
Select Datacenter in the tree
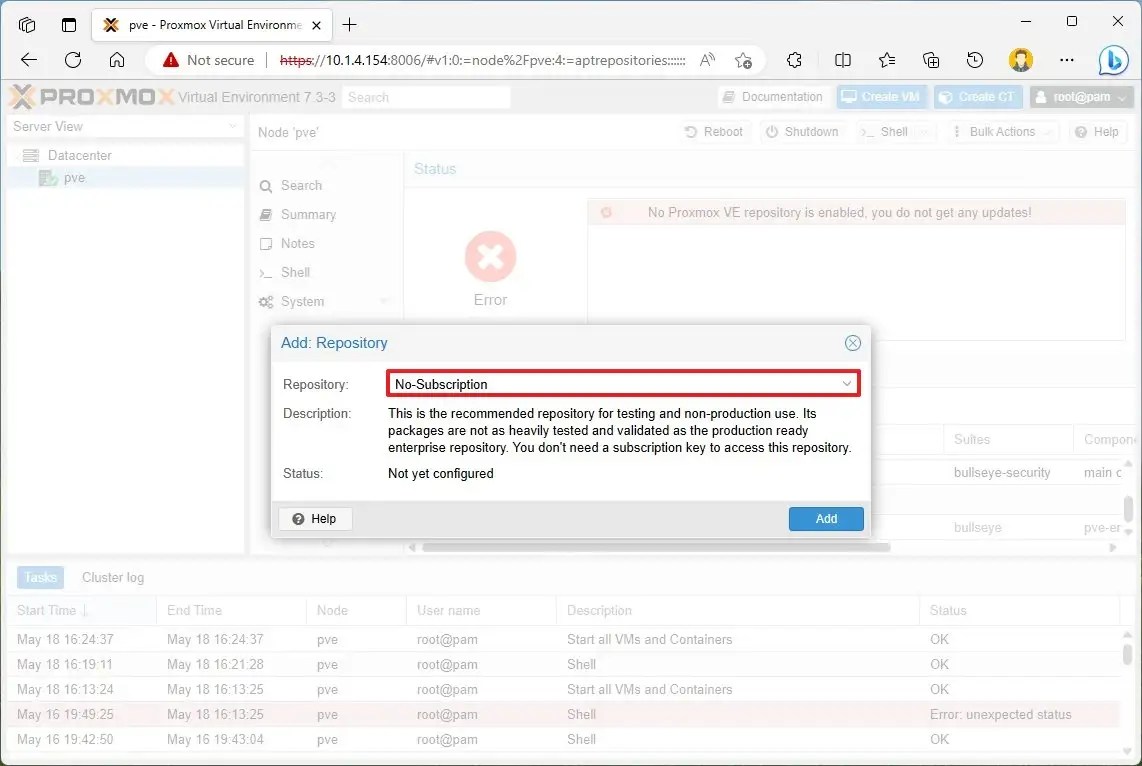pos(79,155)
